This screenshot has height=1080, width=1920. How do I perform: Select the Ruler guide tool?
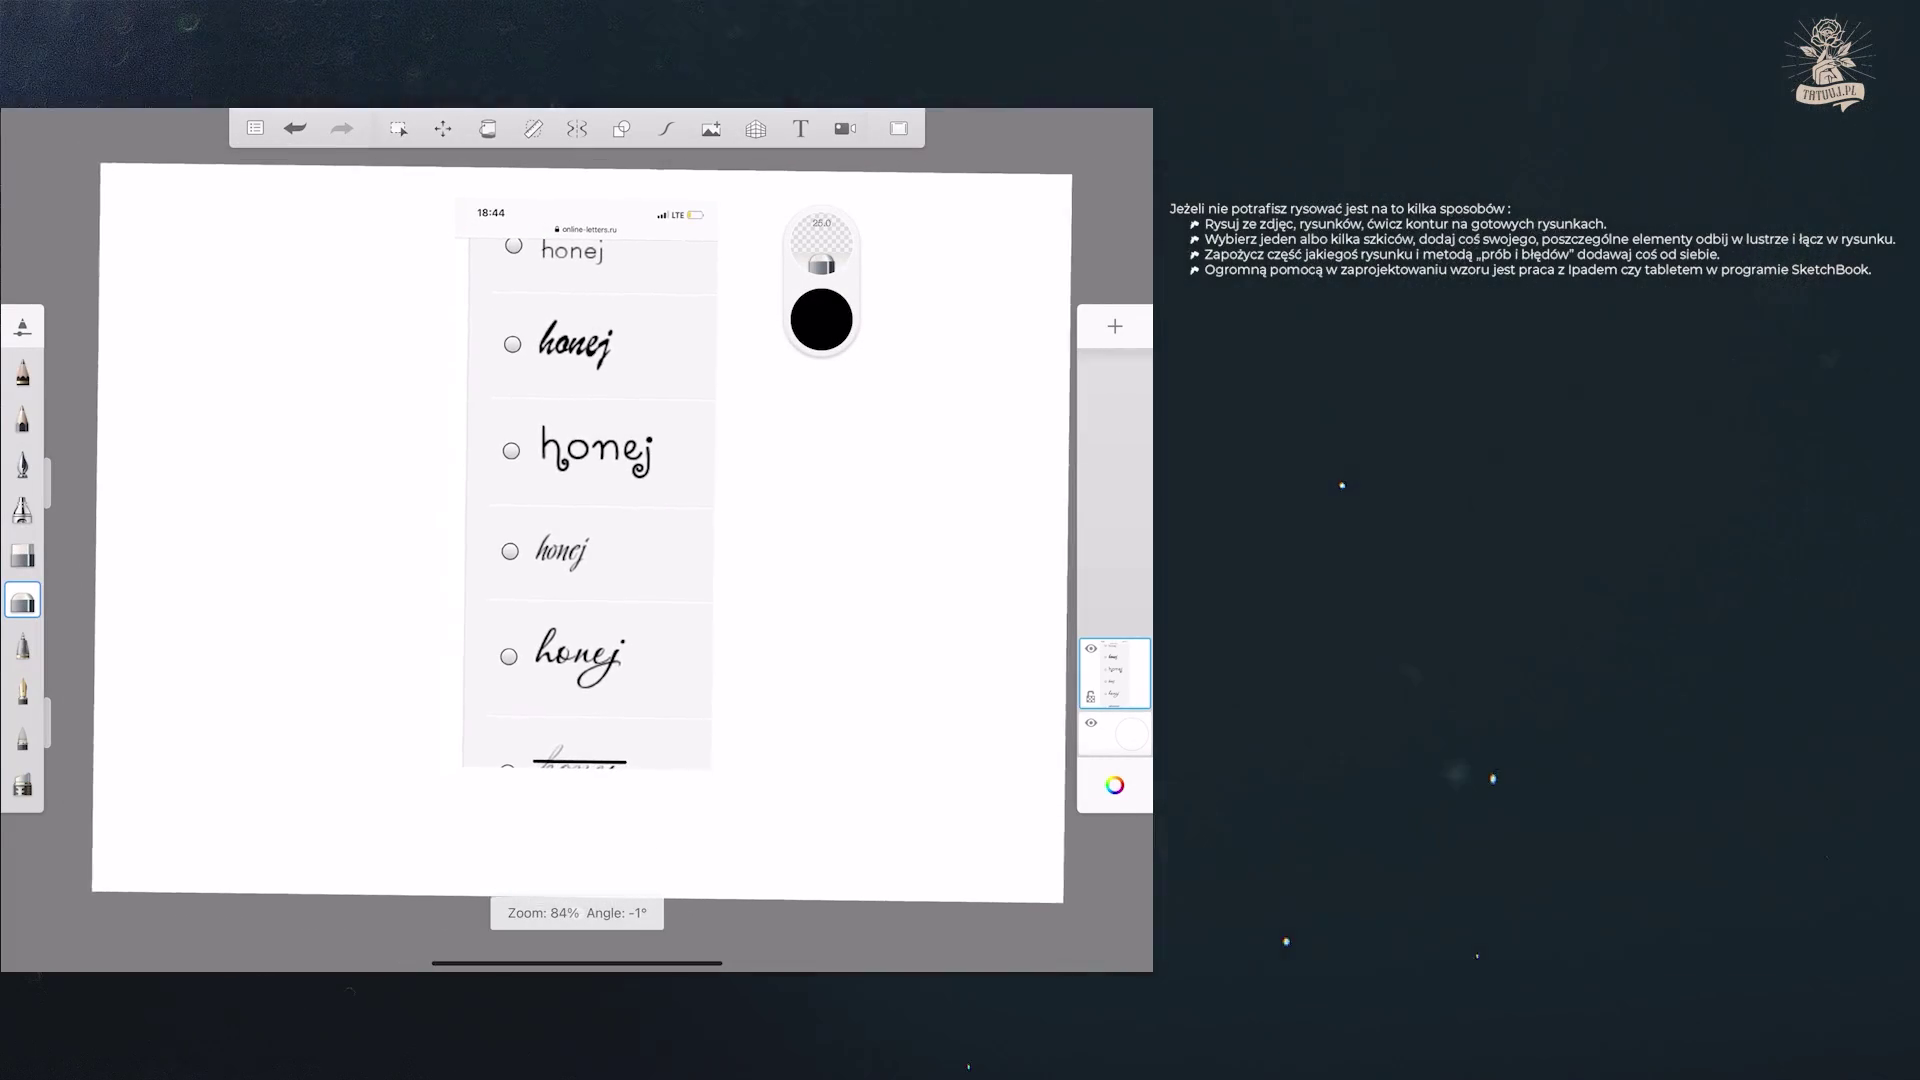pyautogui.click(x=533, y=129)
